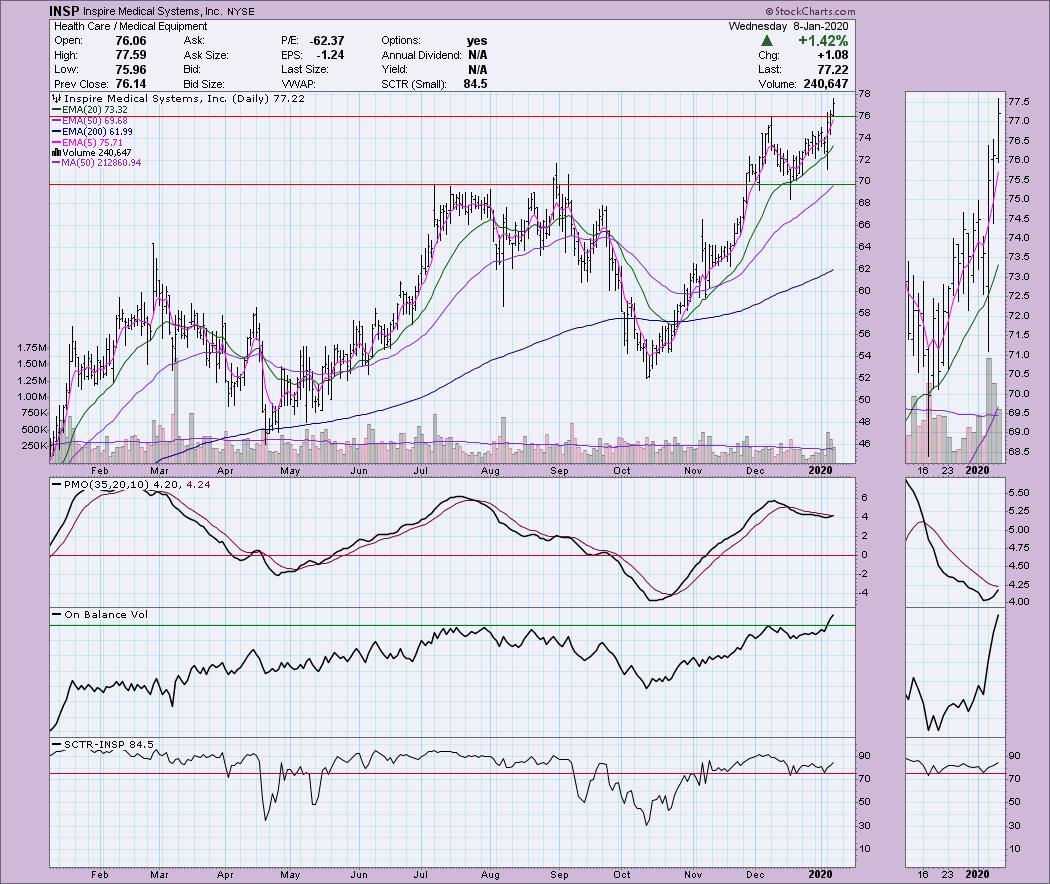Click the 78 label on the price axis
The height and width of the screenshot is (884, 1050).
point(865,94)
